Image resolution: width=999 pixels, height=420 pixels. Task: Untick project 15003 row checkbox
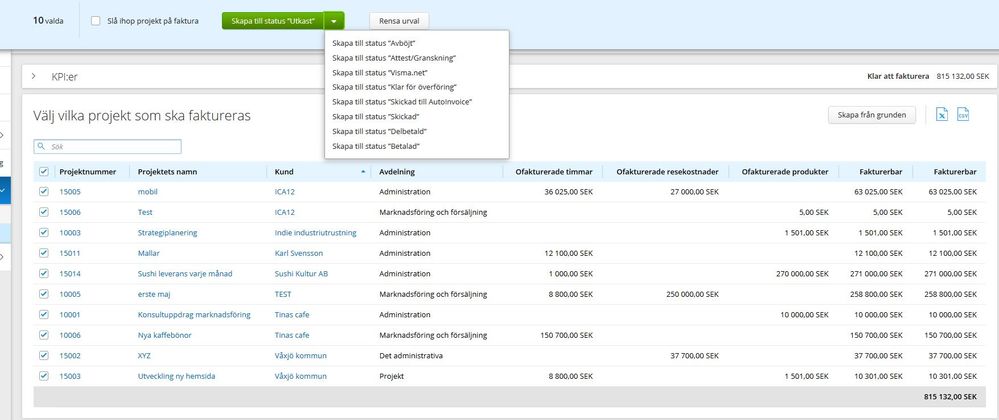43,376
